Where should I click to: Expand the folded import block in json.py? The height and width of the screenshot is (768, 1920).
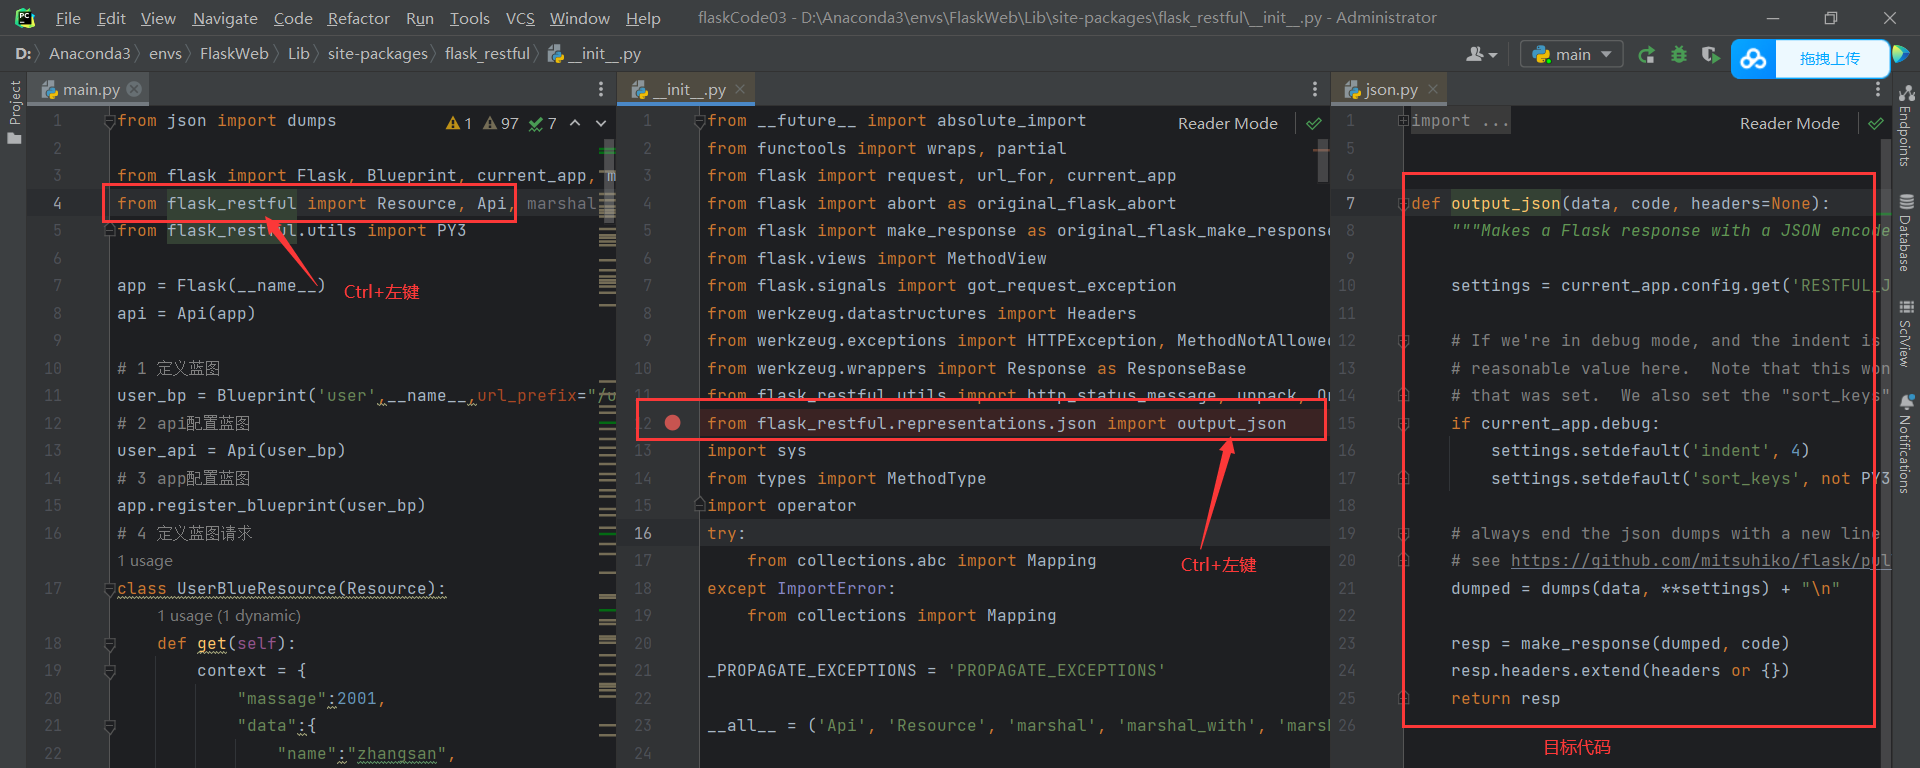click(1403, 121)
